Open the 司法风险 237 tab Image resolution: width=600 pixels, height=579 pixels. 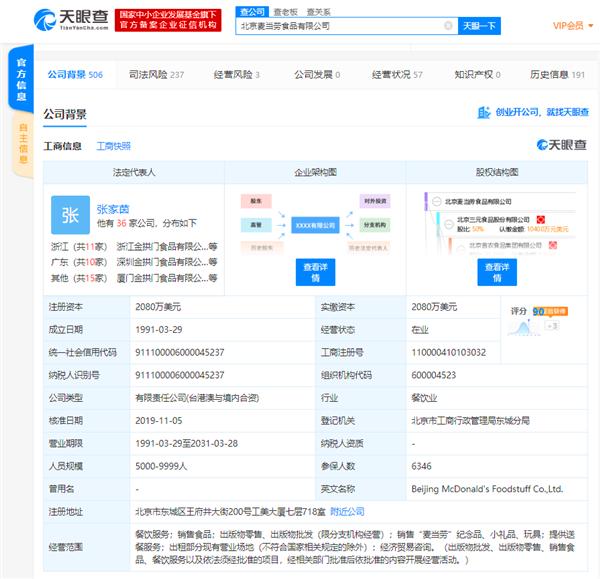click(x=156, y=75)
